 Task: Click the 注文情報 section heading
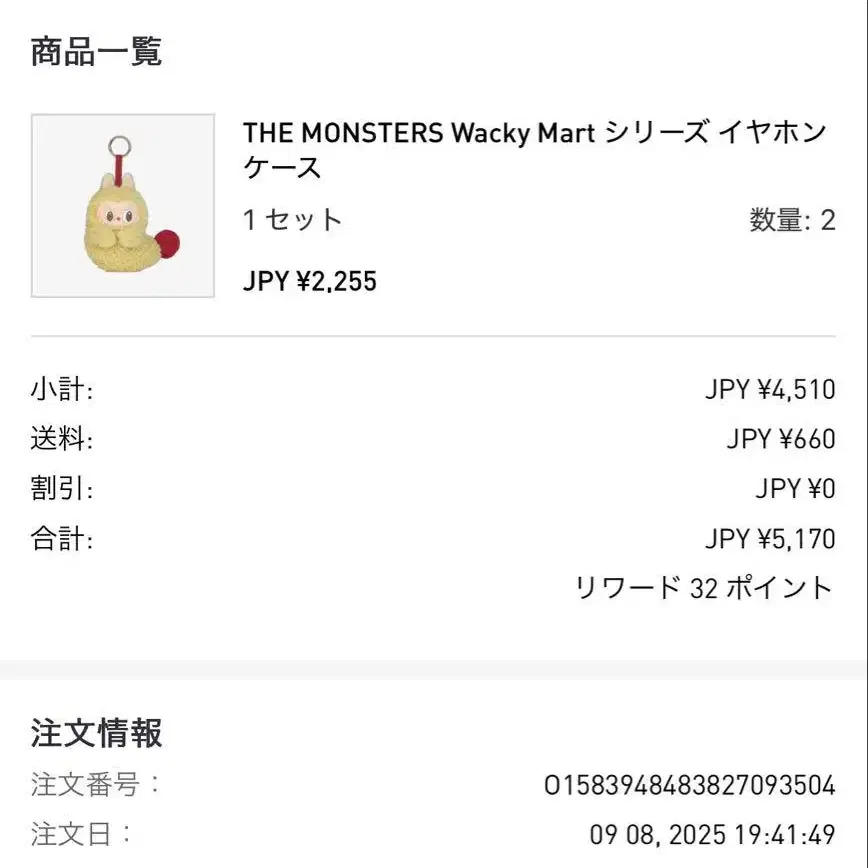coord(96,734)
